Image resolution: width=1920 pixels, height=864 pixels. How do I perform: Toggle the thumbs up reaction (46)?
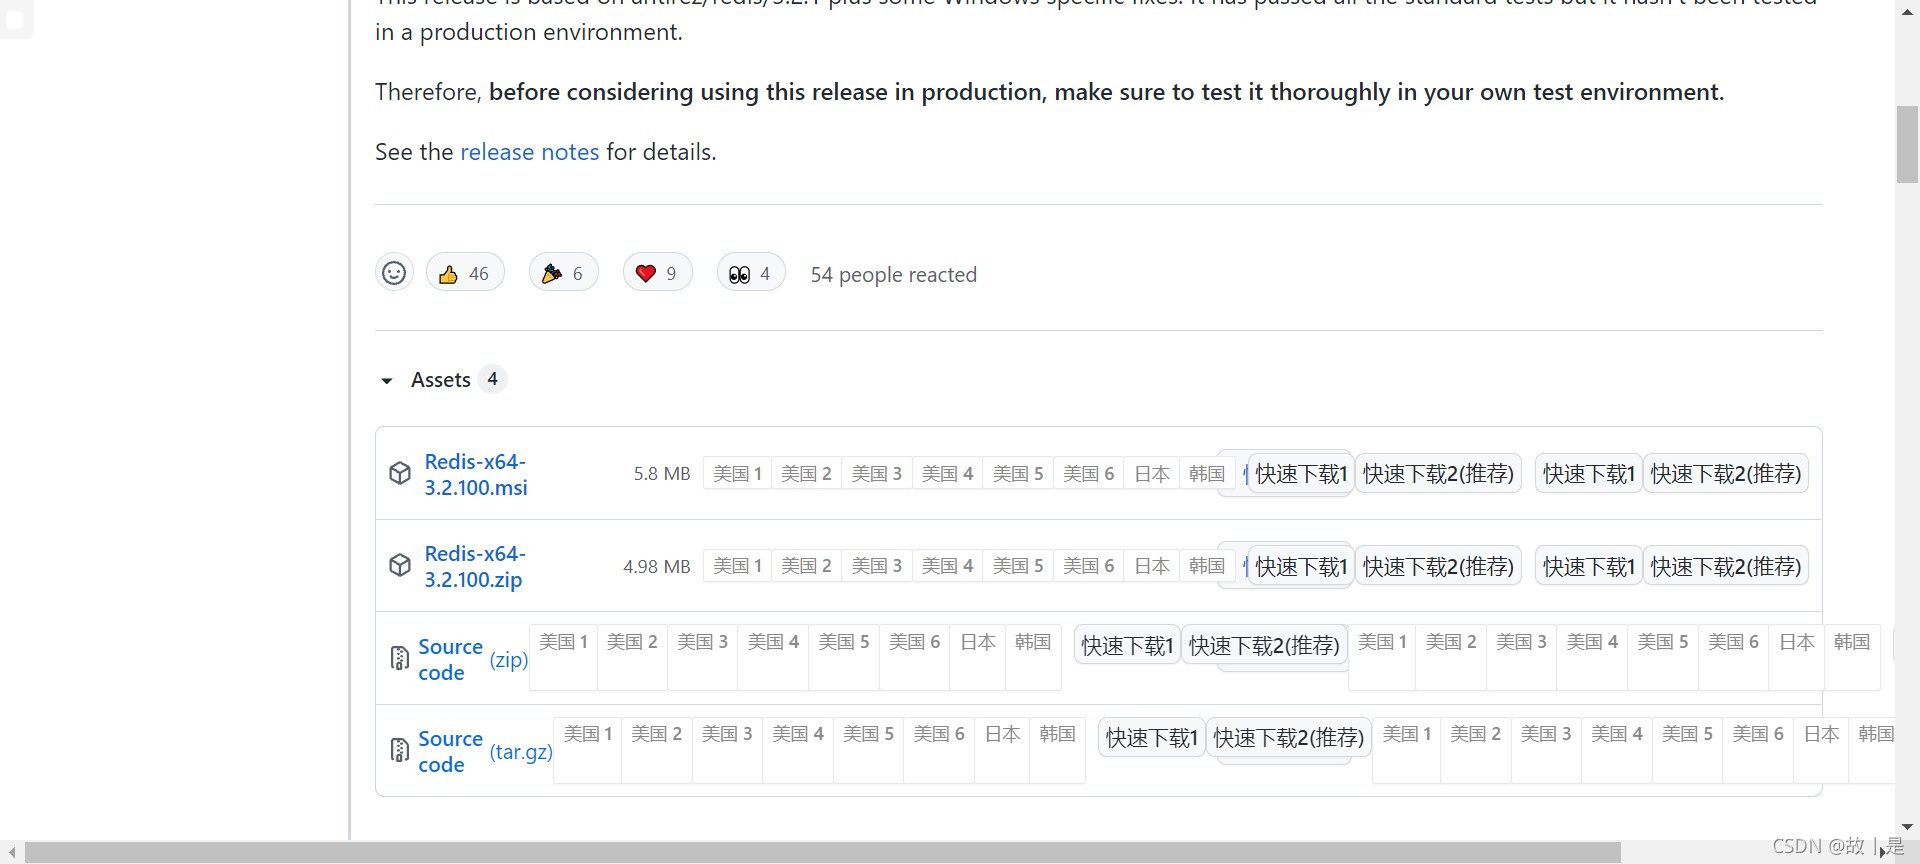465,273
